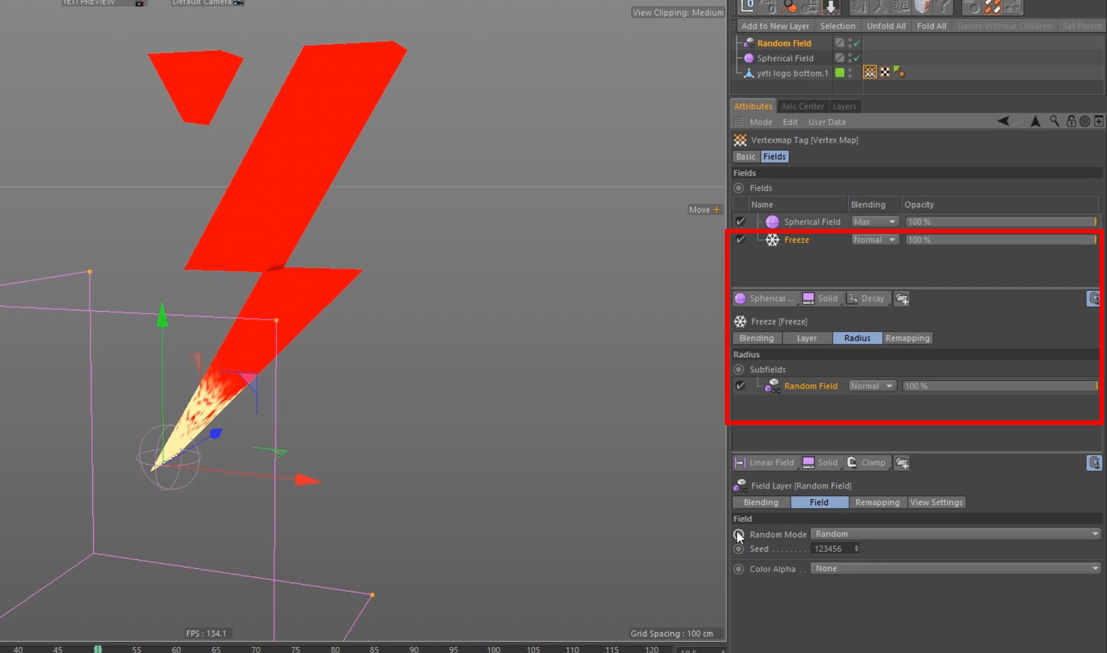This screenshot has height=653, width=1107.
Task: Switch to the Layers tab
Action: coord(844,107)
